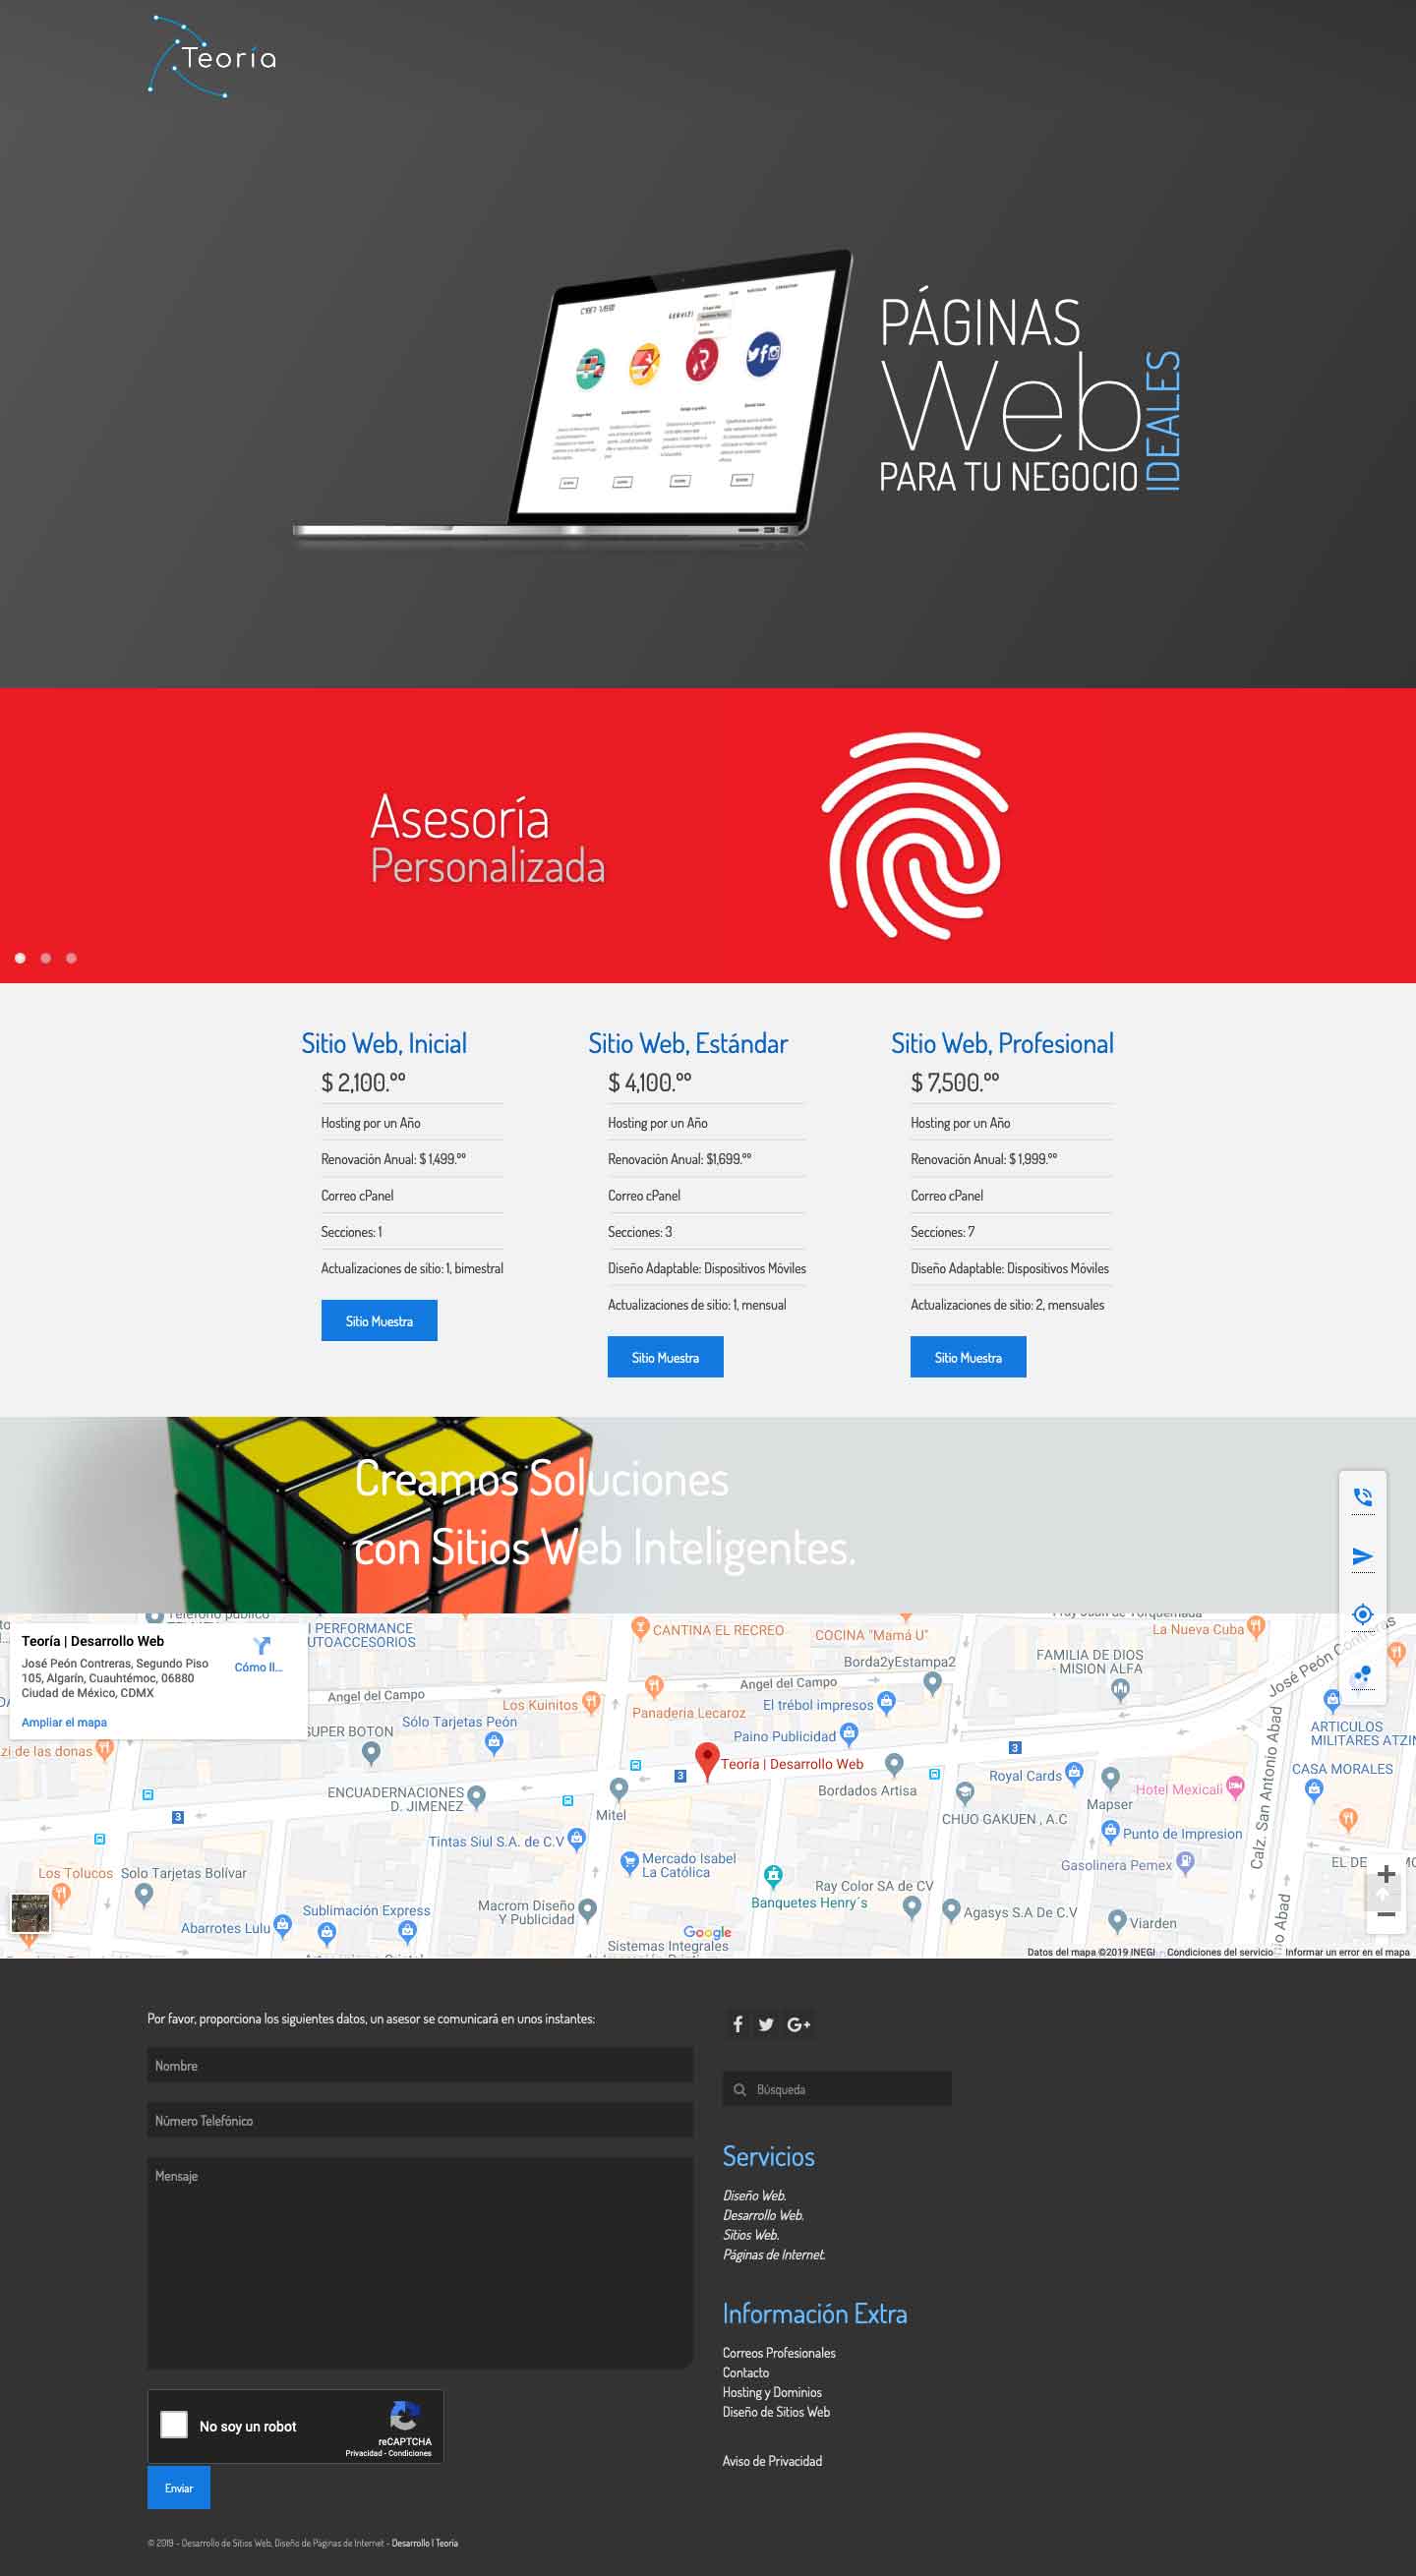Viewport: 1416px width, 2576px height.
Task: Zoom in on the map with plus button
Action: pyautogui.click(x=1385, y=1875)
